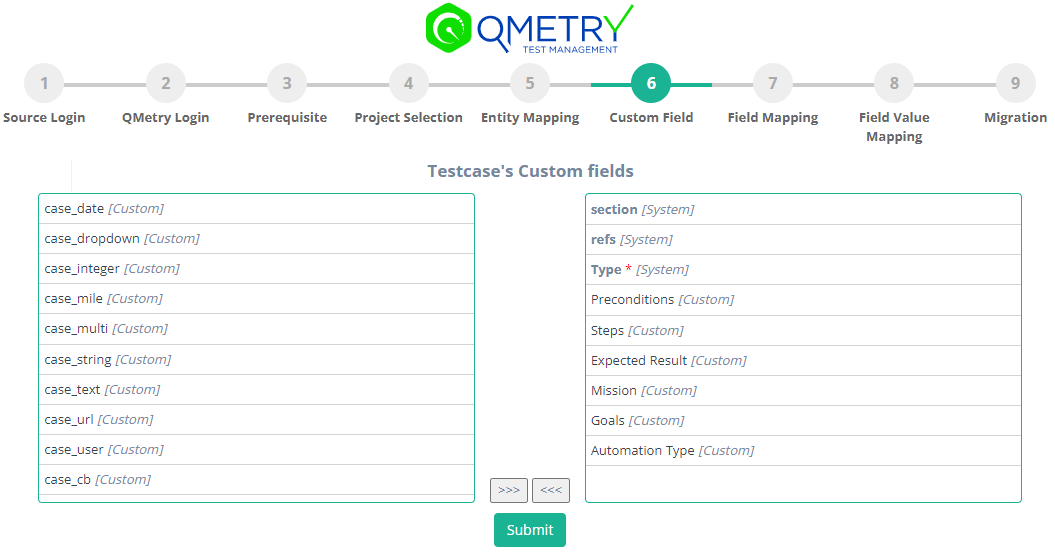Select Expected Result custom field

(803, 361)
